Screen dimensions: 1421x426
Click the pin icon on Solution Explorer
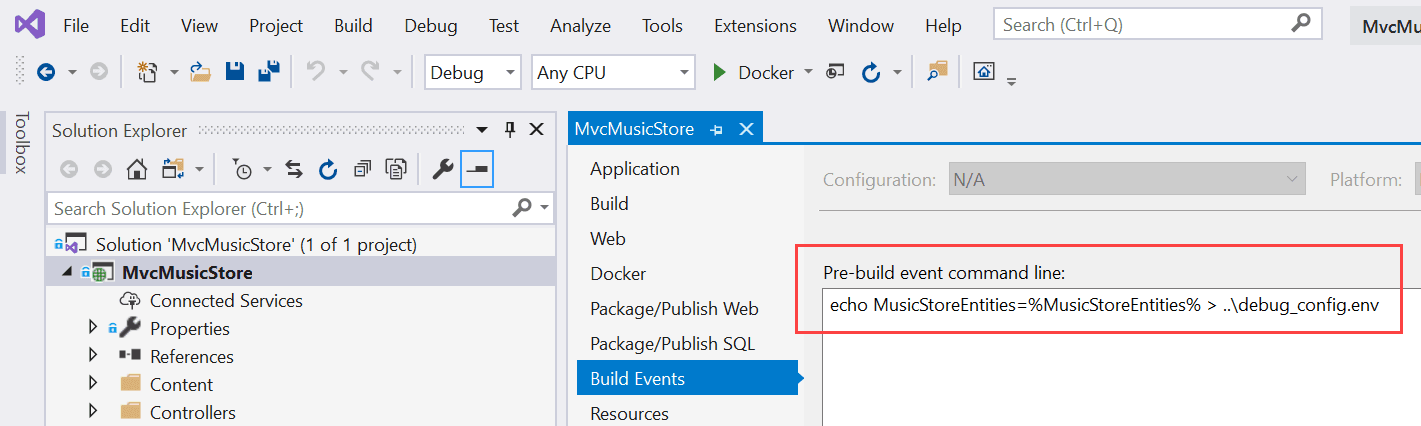[510, 130]
